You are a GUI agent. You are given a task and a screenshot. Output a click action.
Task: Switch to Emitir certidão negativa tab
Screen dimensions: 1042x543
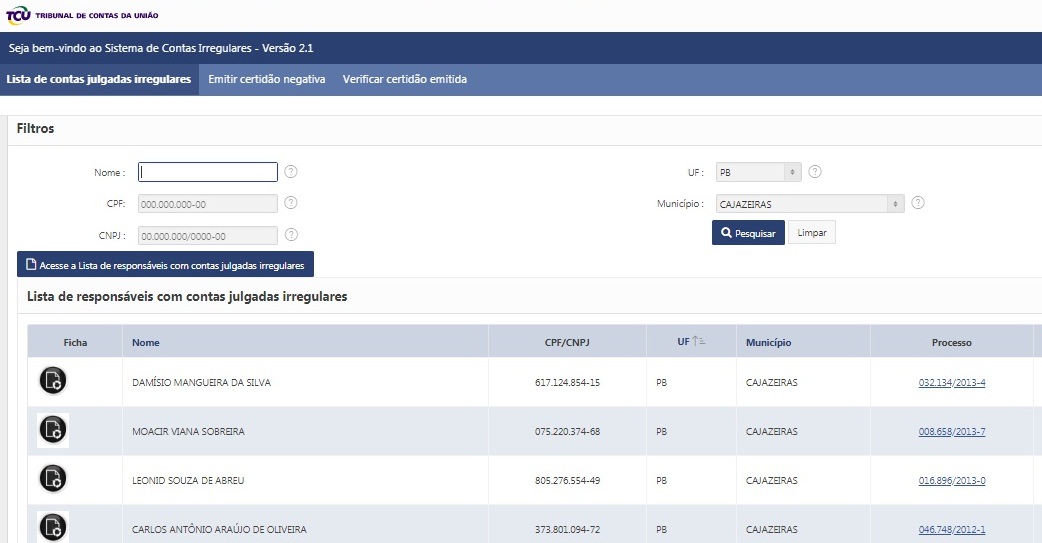267,79
